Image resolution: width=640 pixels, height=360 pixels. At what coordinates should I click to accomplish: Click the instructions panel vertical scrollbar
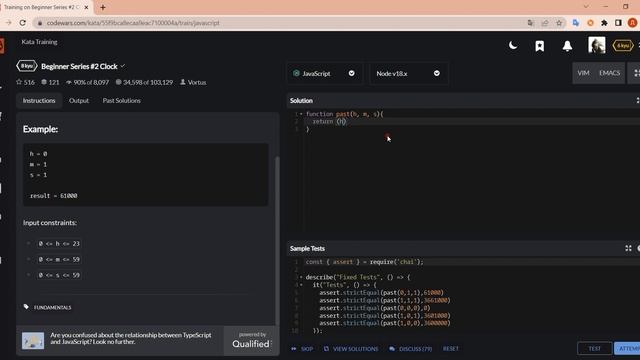[278, 241]
